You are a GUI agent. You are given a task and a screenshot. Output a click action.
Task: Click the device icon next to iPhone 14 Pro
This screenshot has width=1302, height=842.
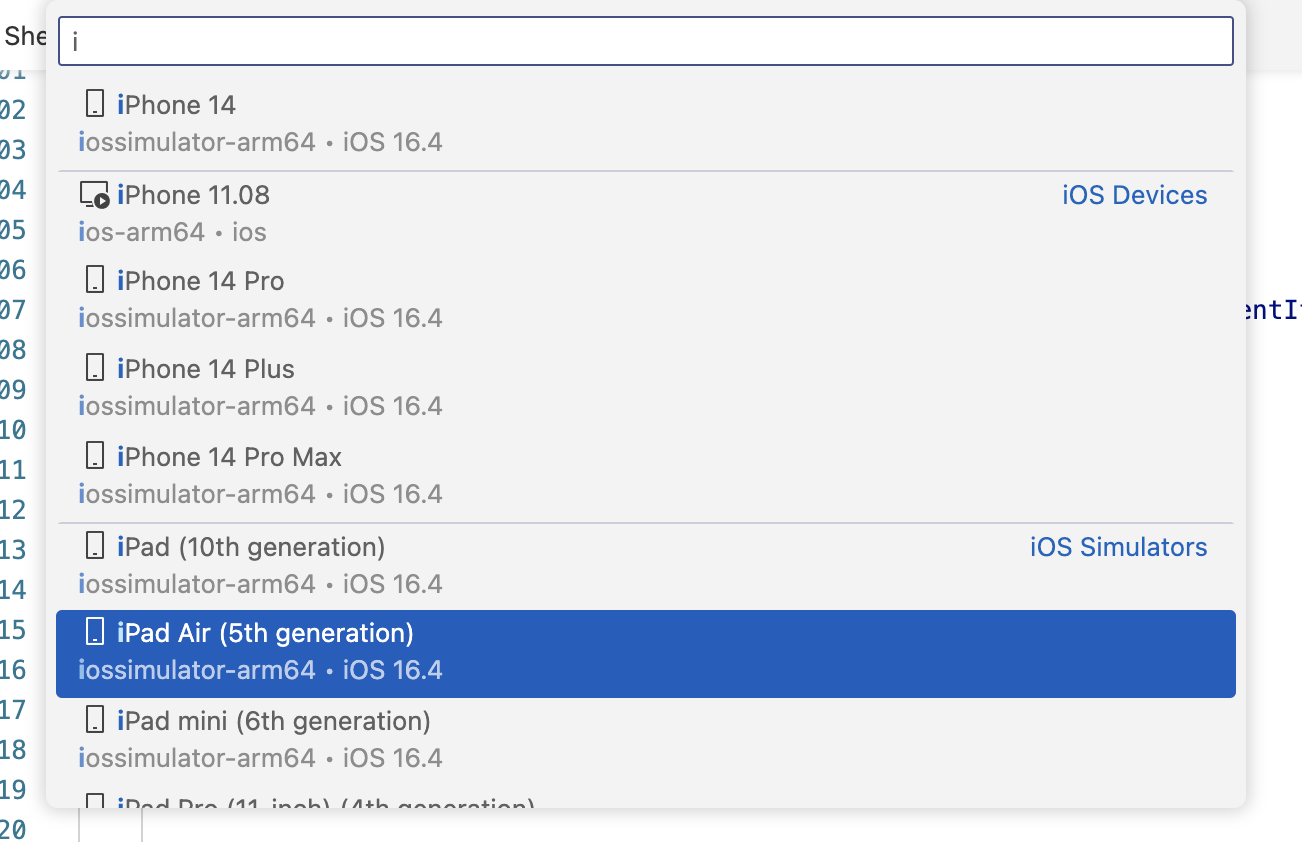click(95, 278)
